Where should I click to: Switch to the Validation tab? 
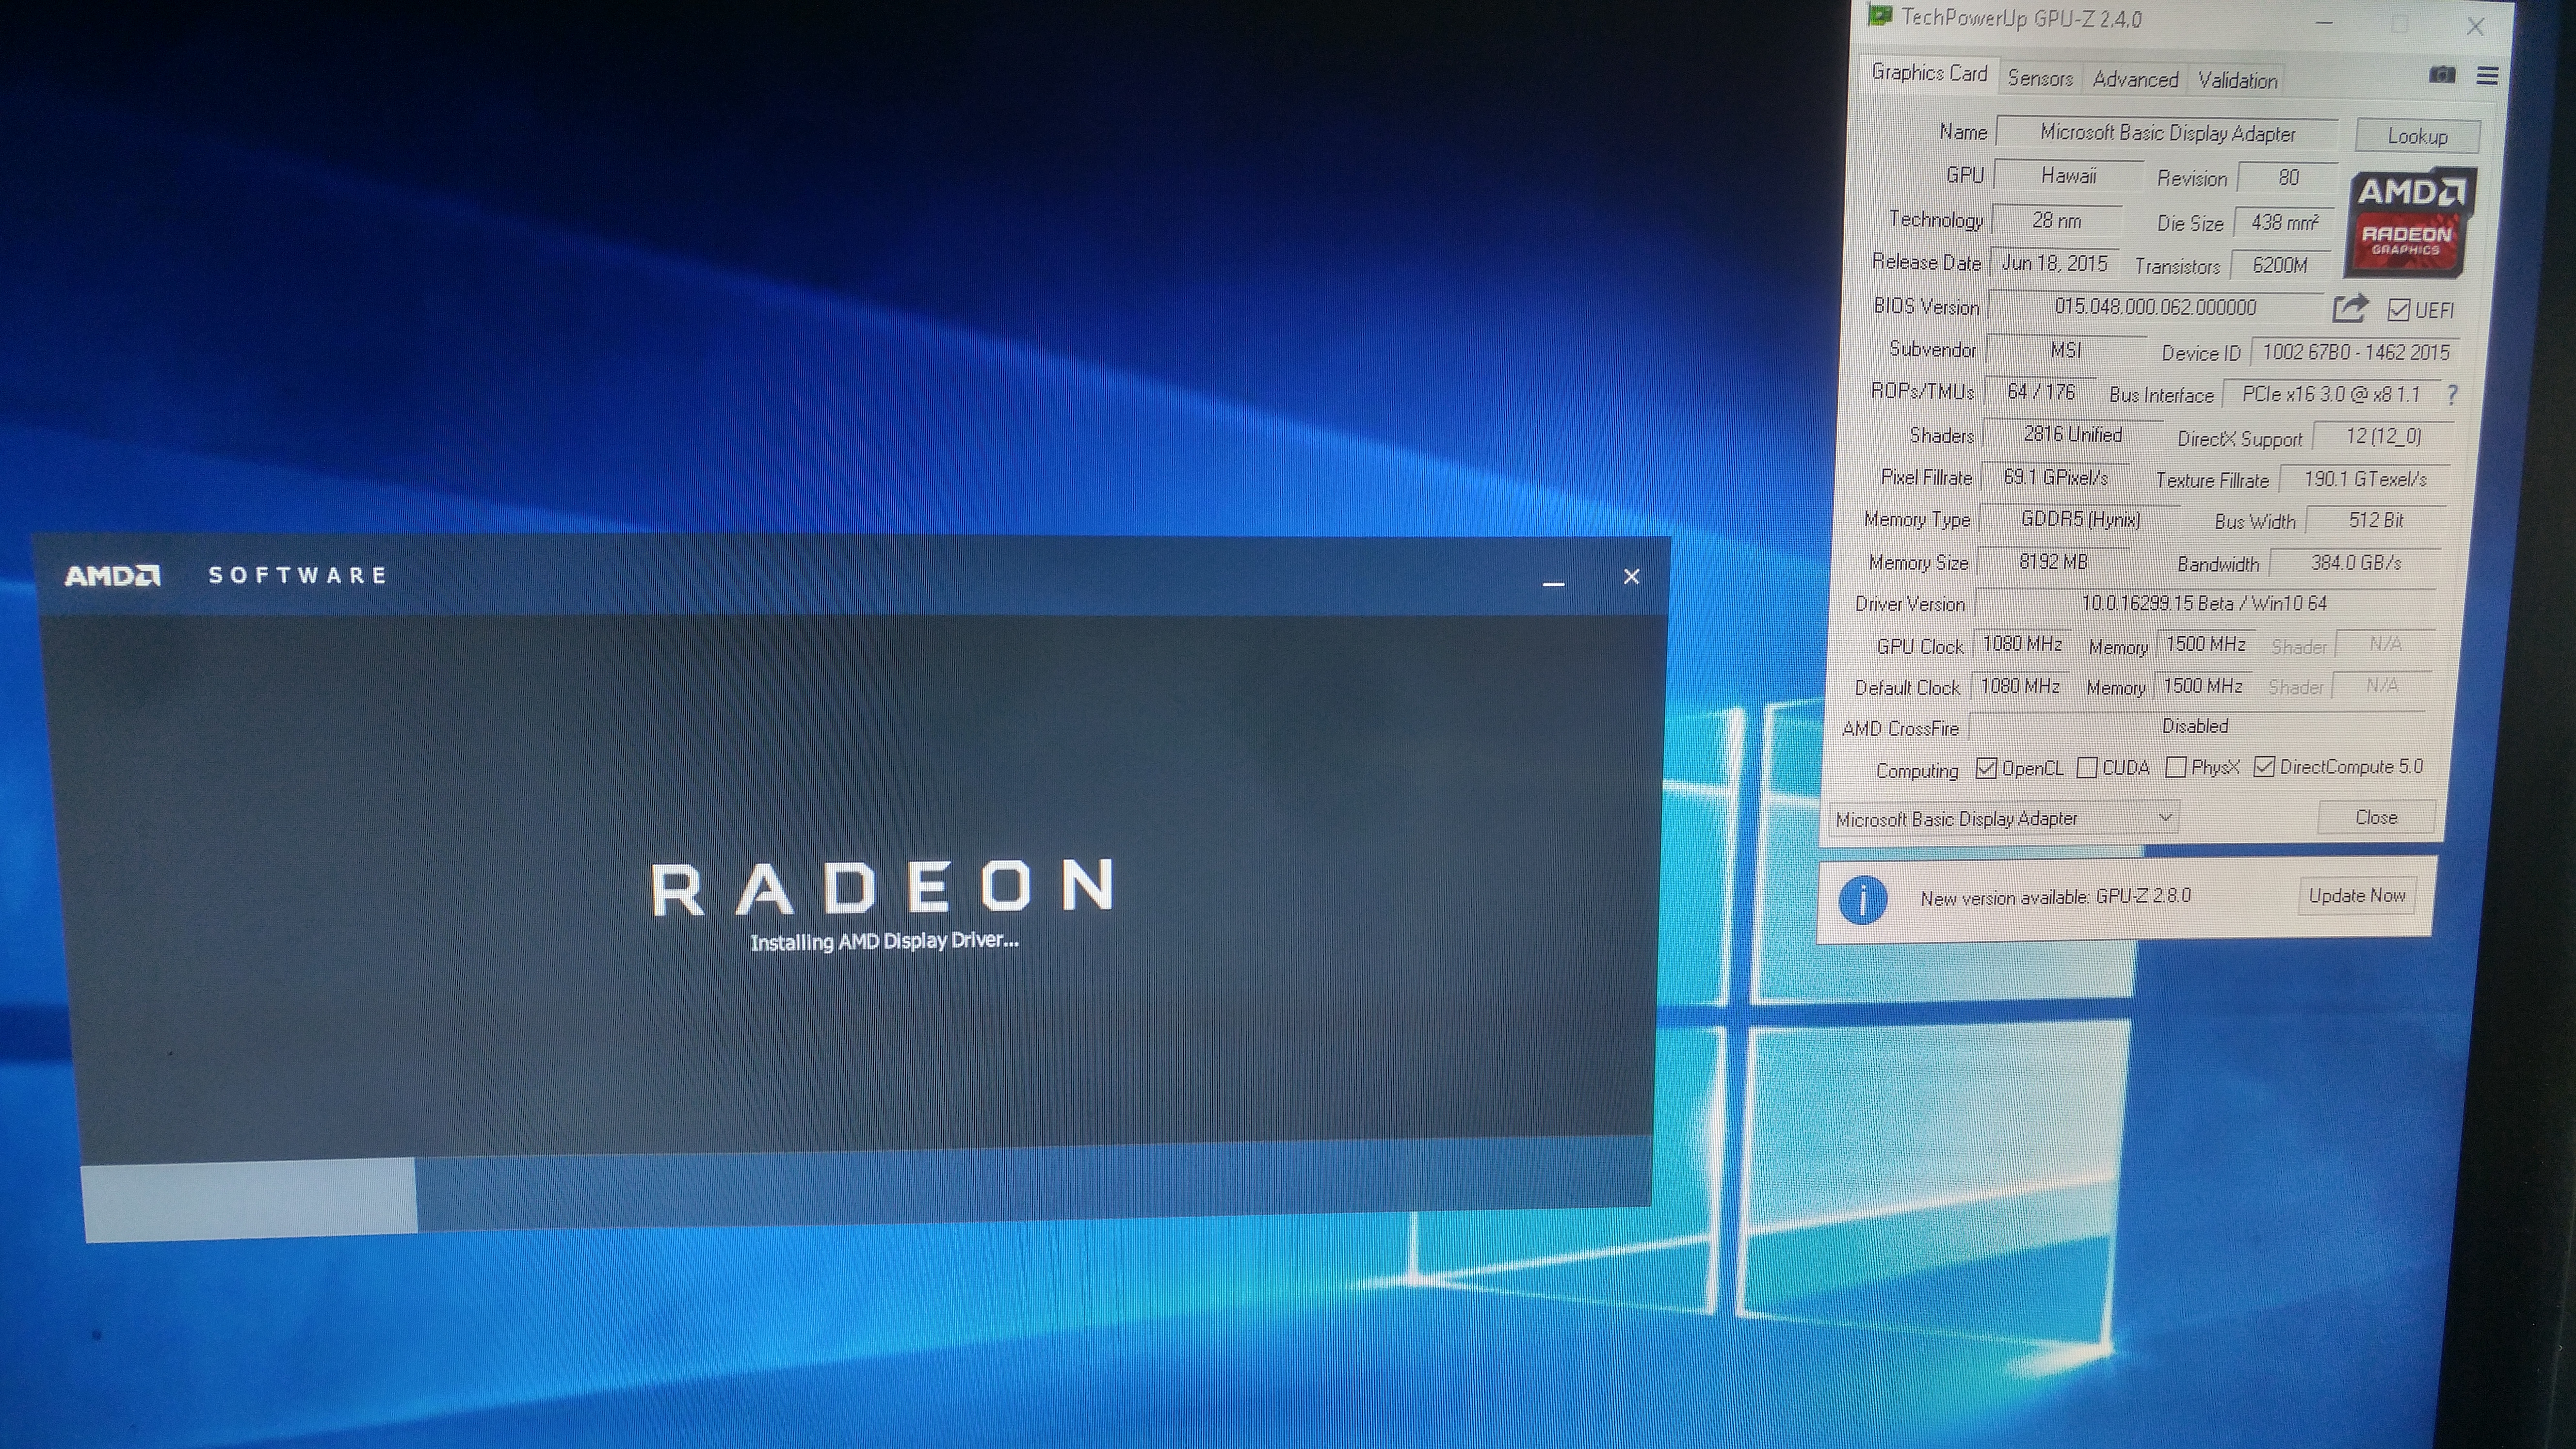[2237, 80]
